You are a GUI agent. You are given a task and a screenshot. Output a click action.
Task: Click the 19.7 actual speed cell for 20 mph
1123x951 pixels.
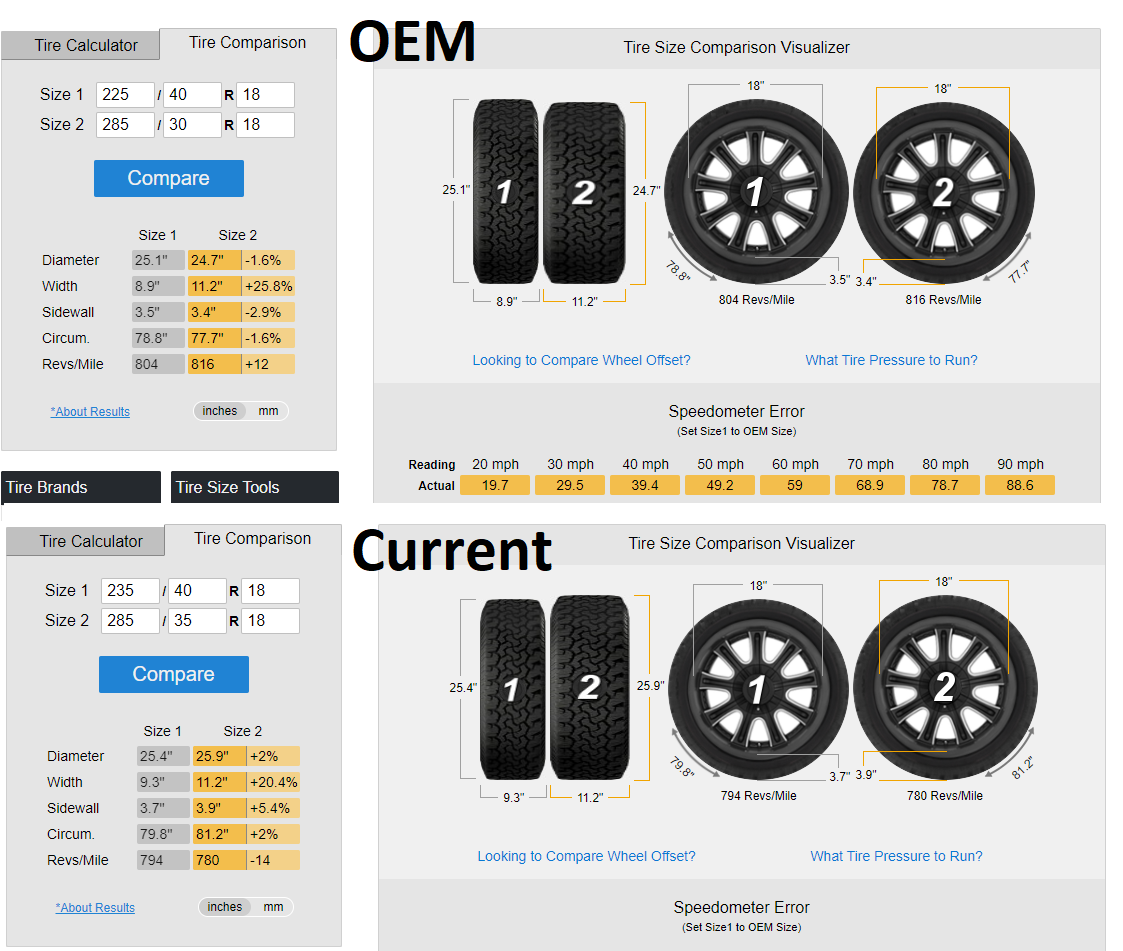point(495,484)
